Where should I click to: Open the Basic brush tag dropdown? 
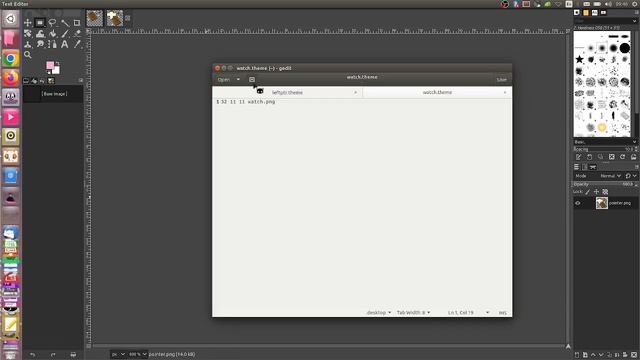[x=605, y=142]
